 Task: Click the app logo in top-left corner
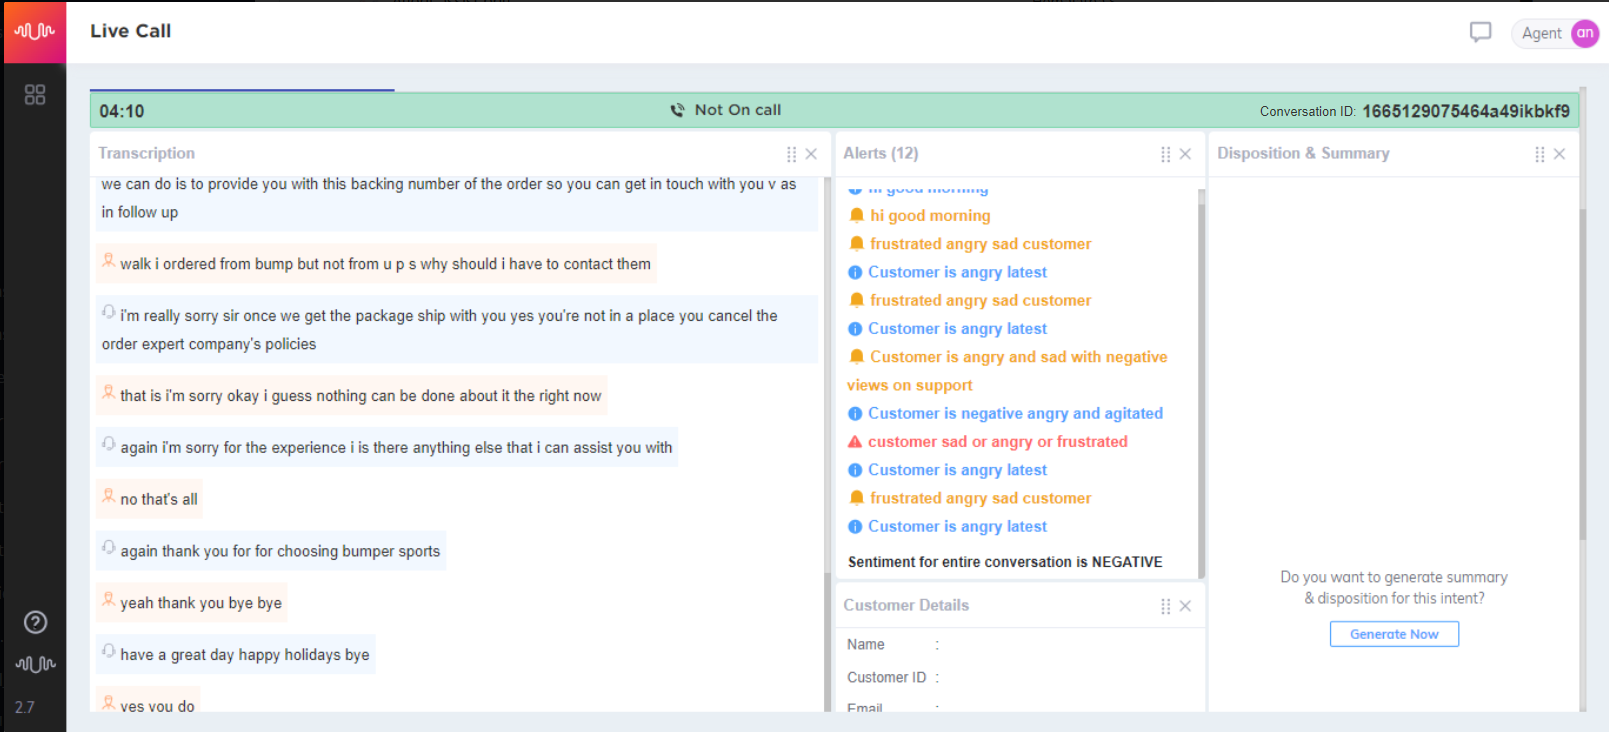(35, 32)
